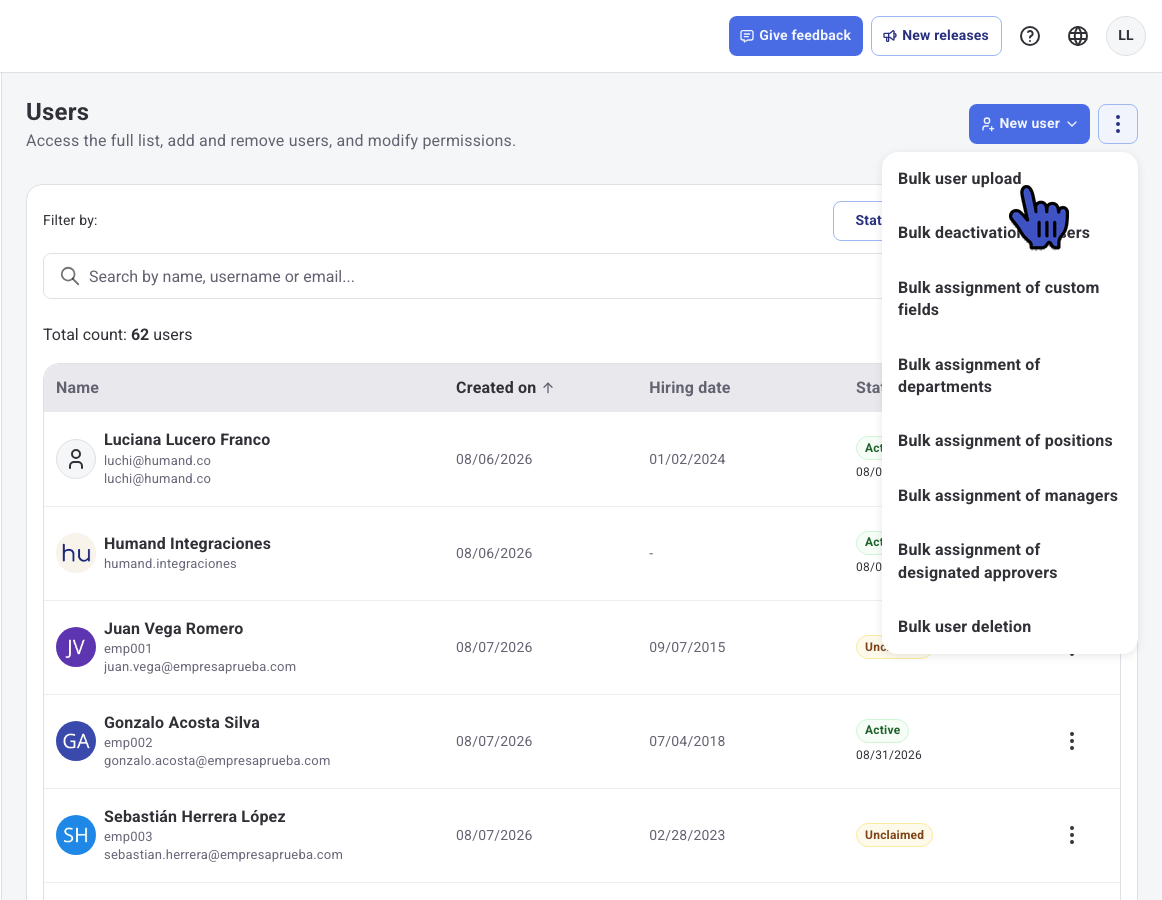
Task: Click email juan.vega@empresaprueba.com
Action: pyautogui.click(x=199, y=667)
